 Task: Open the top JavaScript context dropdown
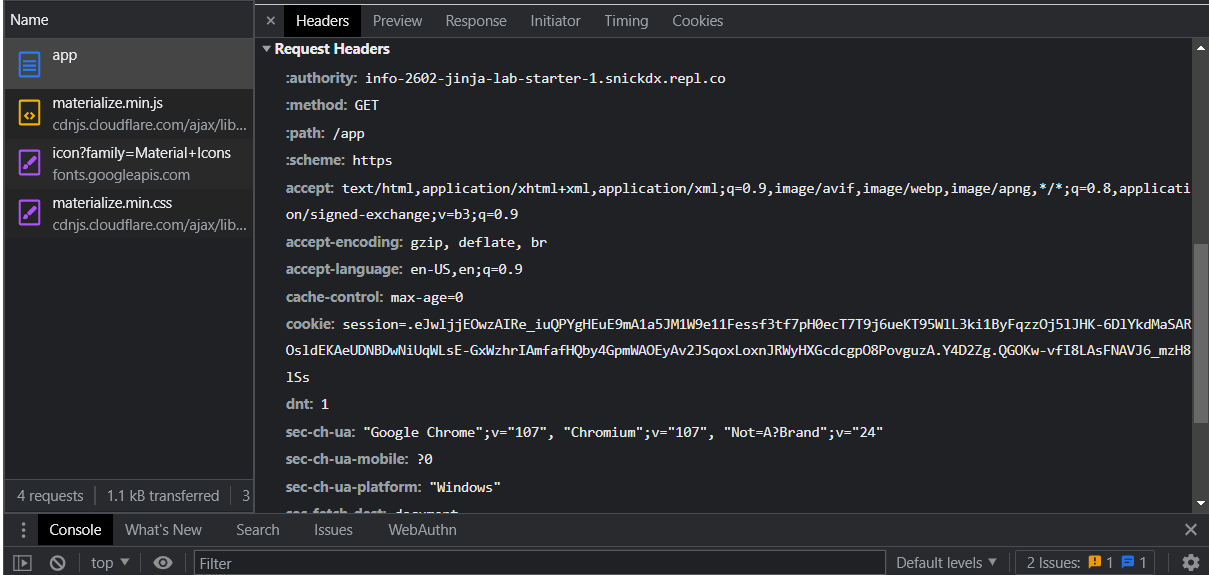coord(110,563)
